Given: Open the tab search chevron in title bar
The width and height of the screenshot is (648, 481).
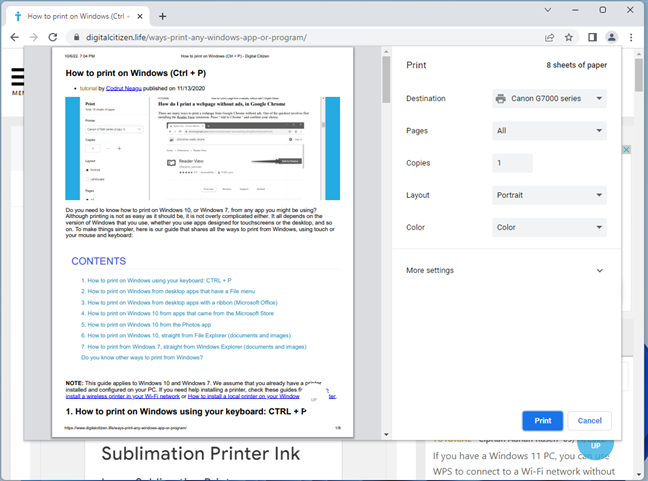Looking at the screenshot, I should 548,10.
